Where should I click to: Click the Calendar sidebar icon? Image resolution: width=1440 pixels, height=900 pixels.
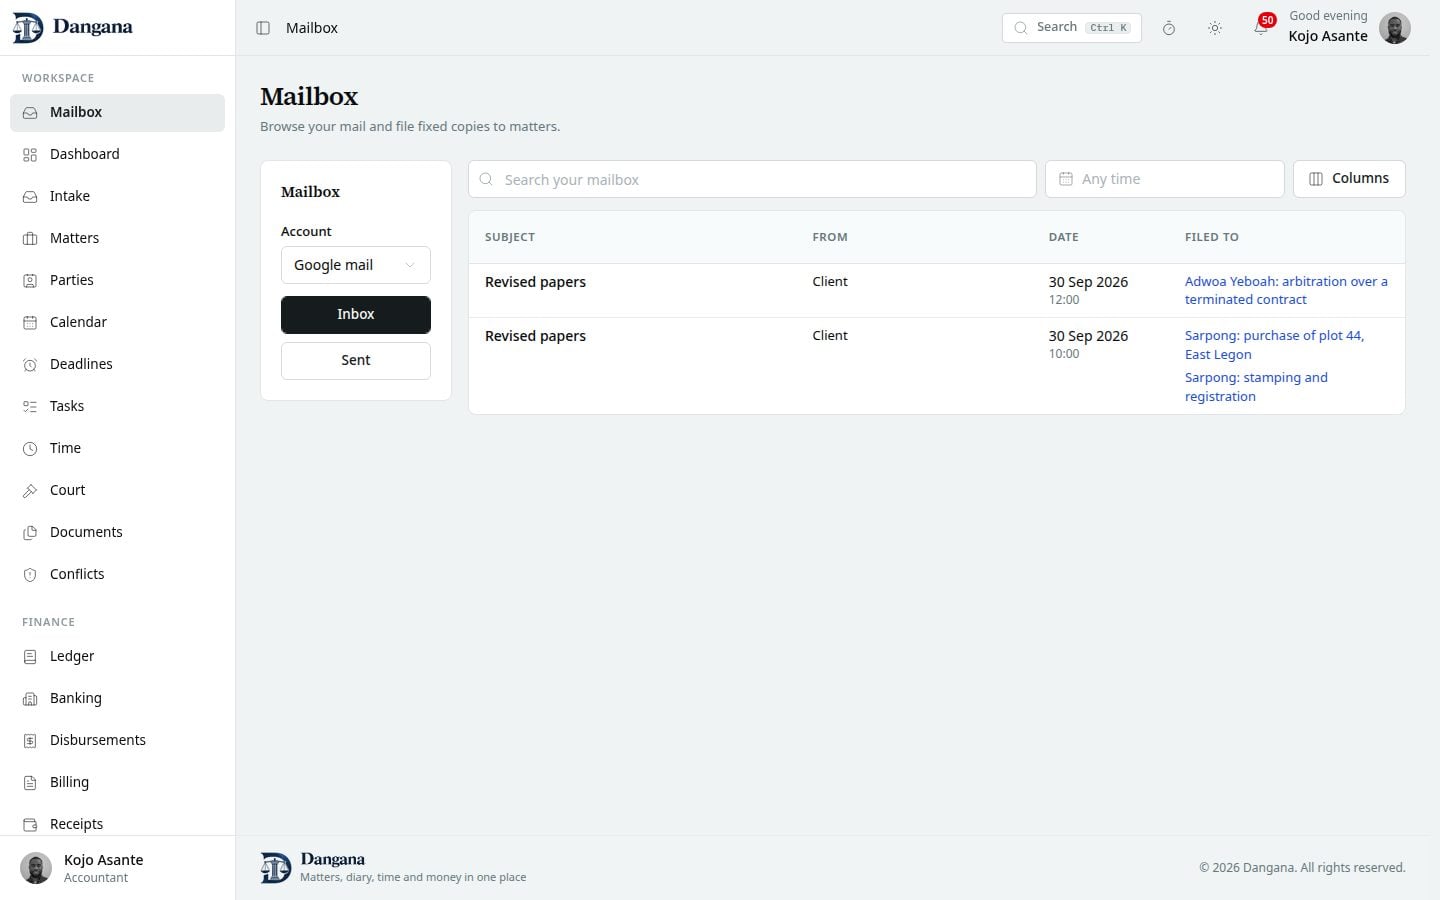coord(30,323)
